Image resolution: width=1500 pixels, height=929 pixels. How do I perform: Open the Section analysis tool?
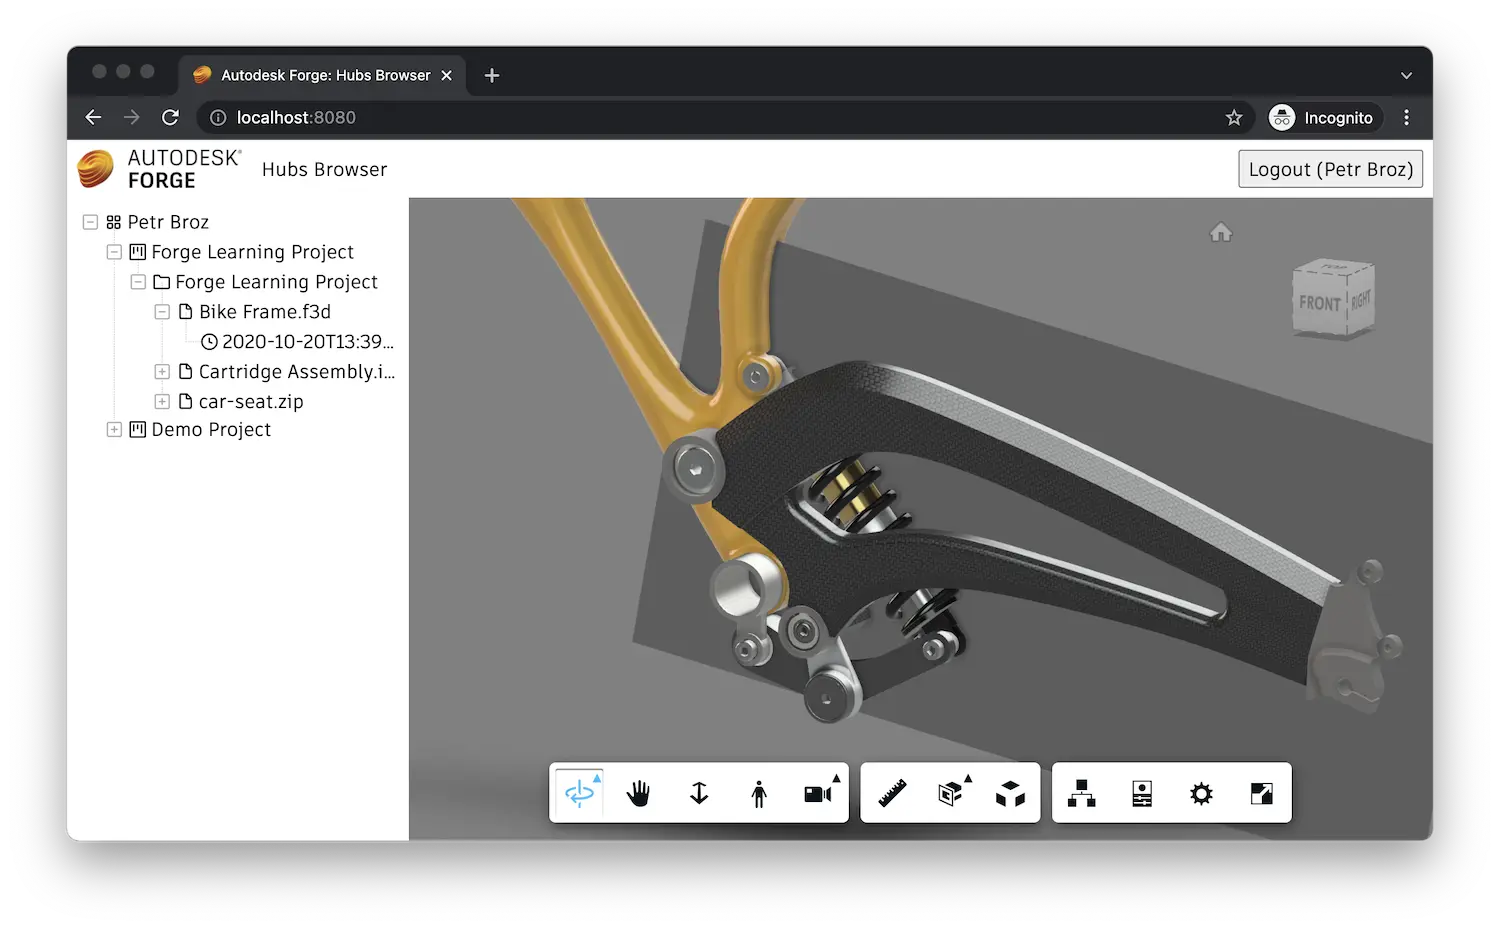(x=951, y=794)
